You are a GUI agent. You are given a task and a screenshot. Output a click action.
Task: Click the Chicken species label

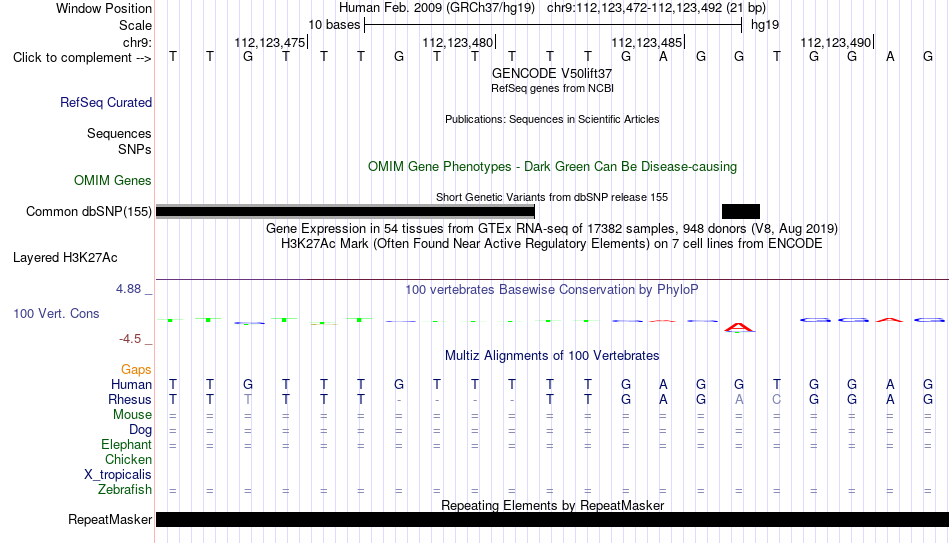(x=128, y=460)
